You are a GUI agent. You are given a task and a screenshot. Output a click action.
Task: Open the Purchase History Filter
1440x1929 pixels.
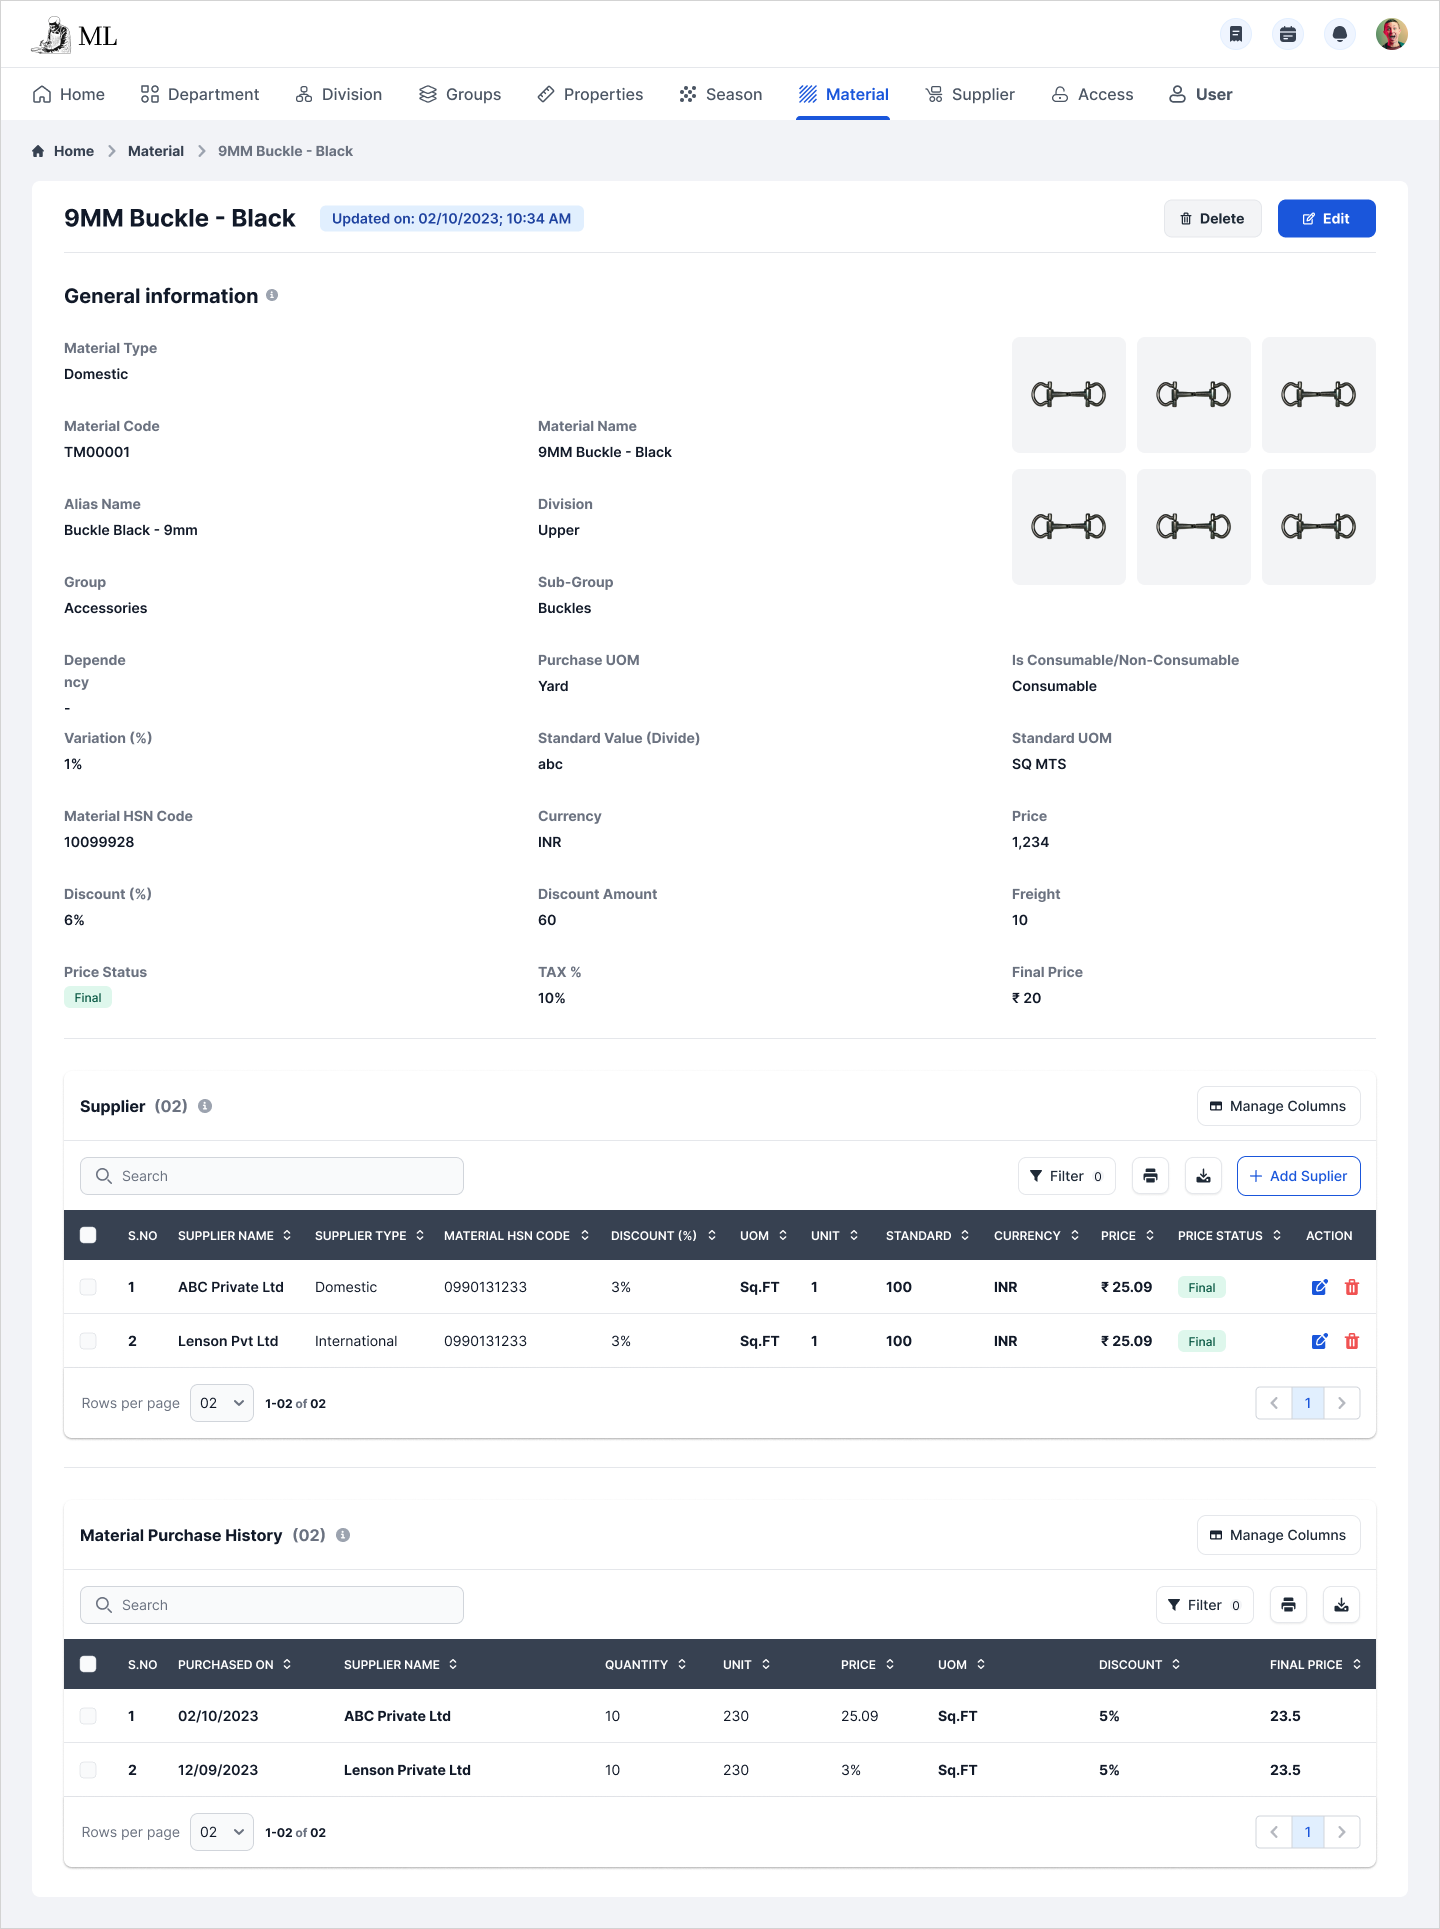coord(1204,1605)
